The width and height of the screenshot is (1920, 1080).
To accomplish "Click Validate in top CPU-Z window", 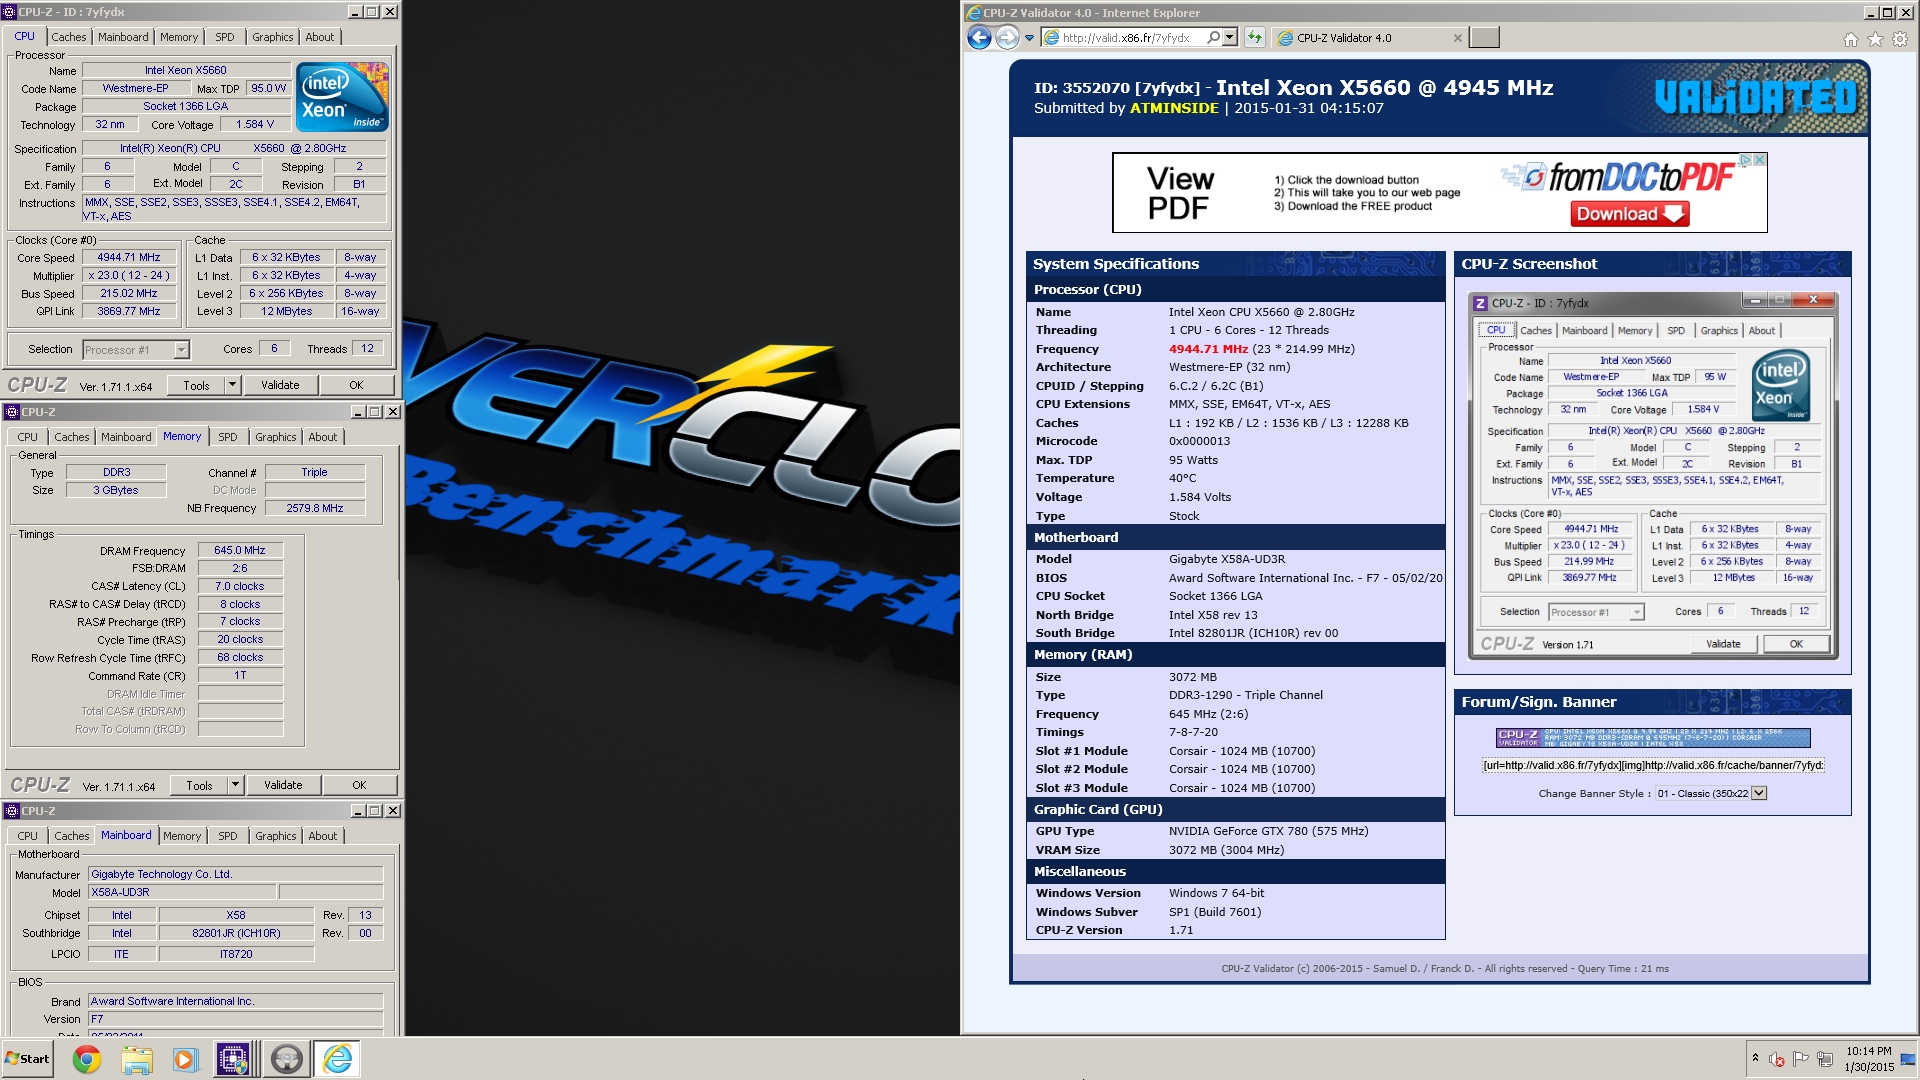I will pos(280,385).
